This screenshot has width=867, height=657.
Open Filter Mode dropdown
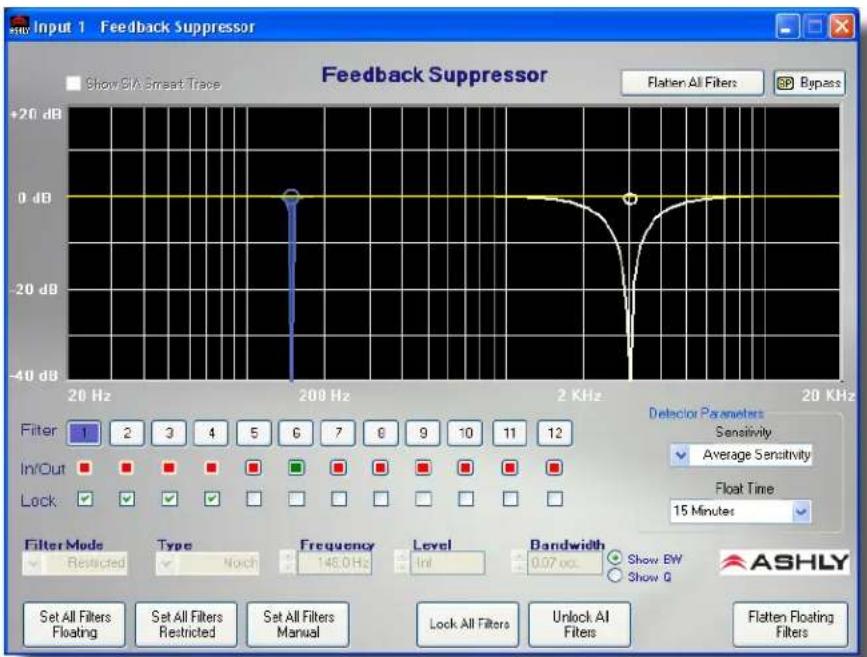pos(75,563)
